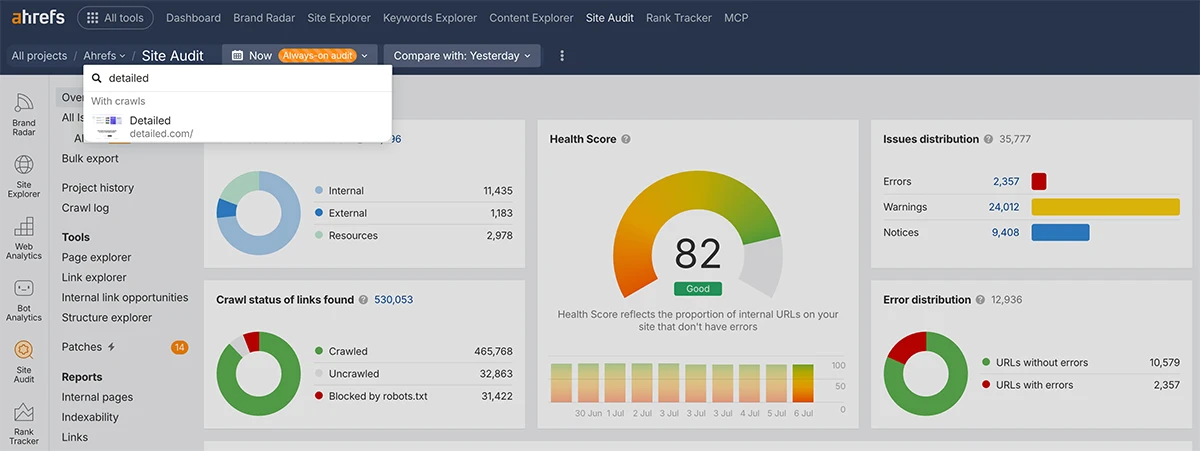Viewport: 1200px width, 451px height.
Task: Click the All projects breadcrumb link
Action: point(39,56)
